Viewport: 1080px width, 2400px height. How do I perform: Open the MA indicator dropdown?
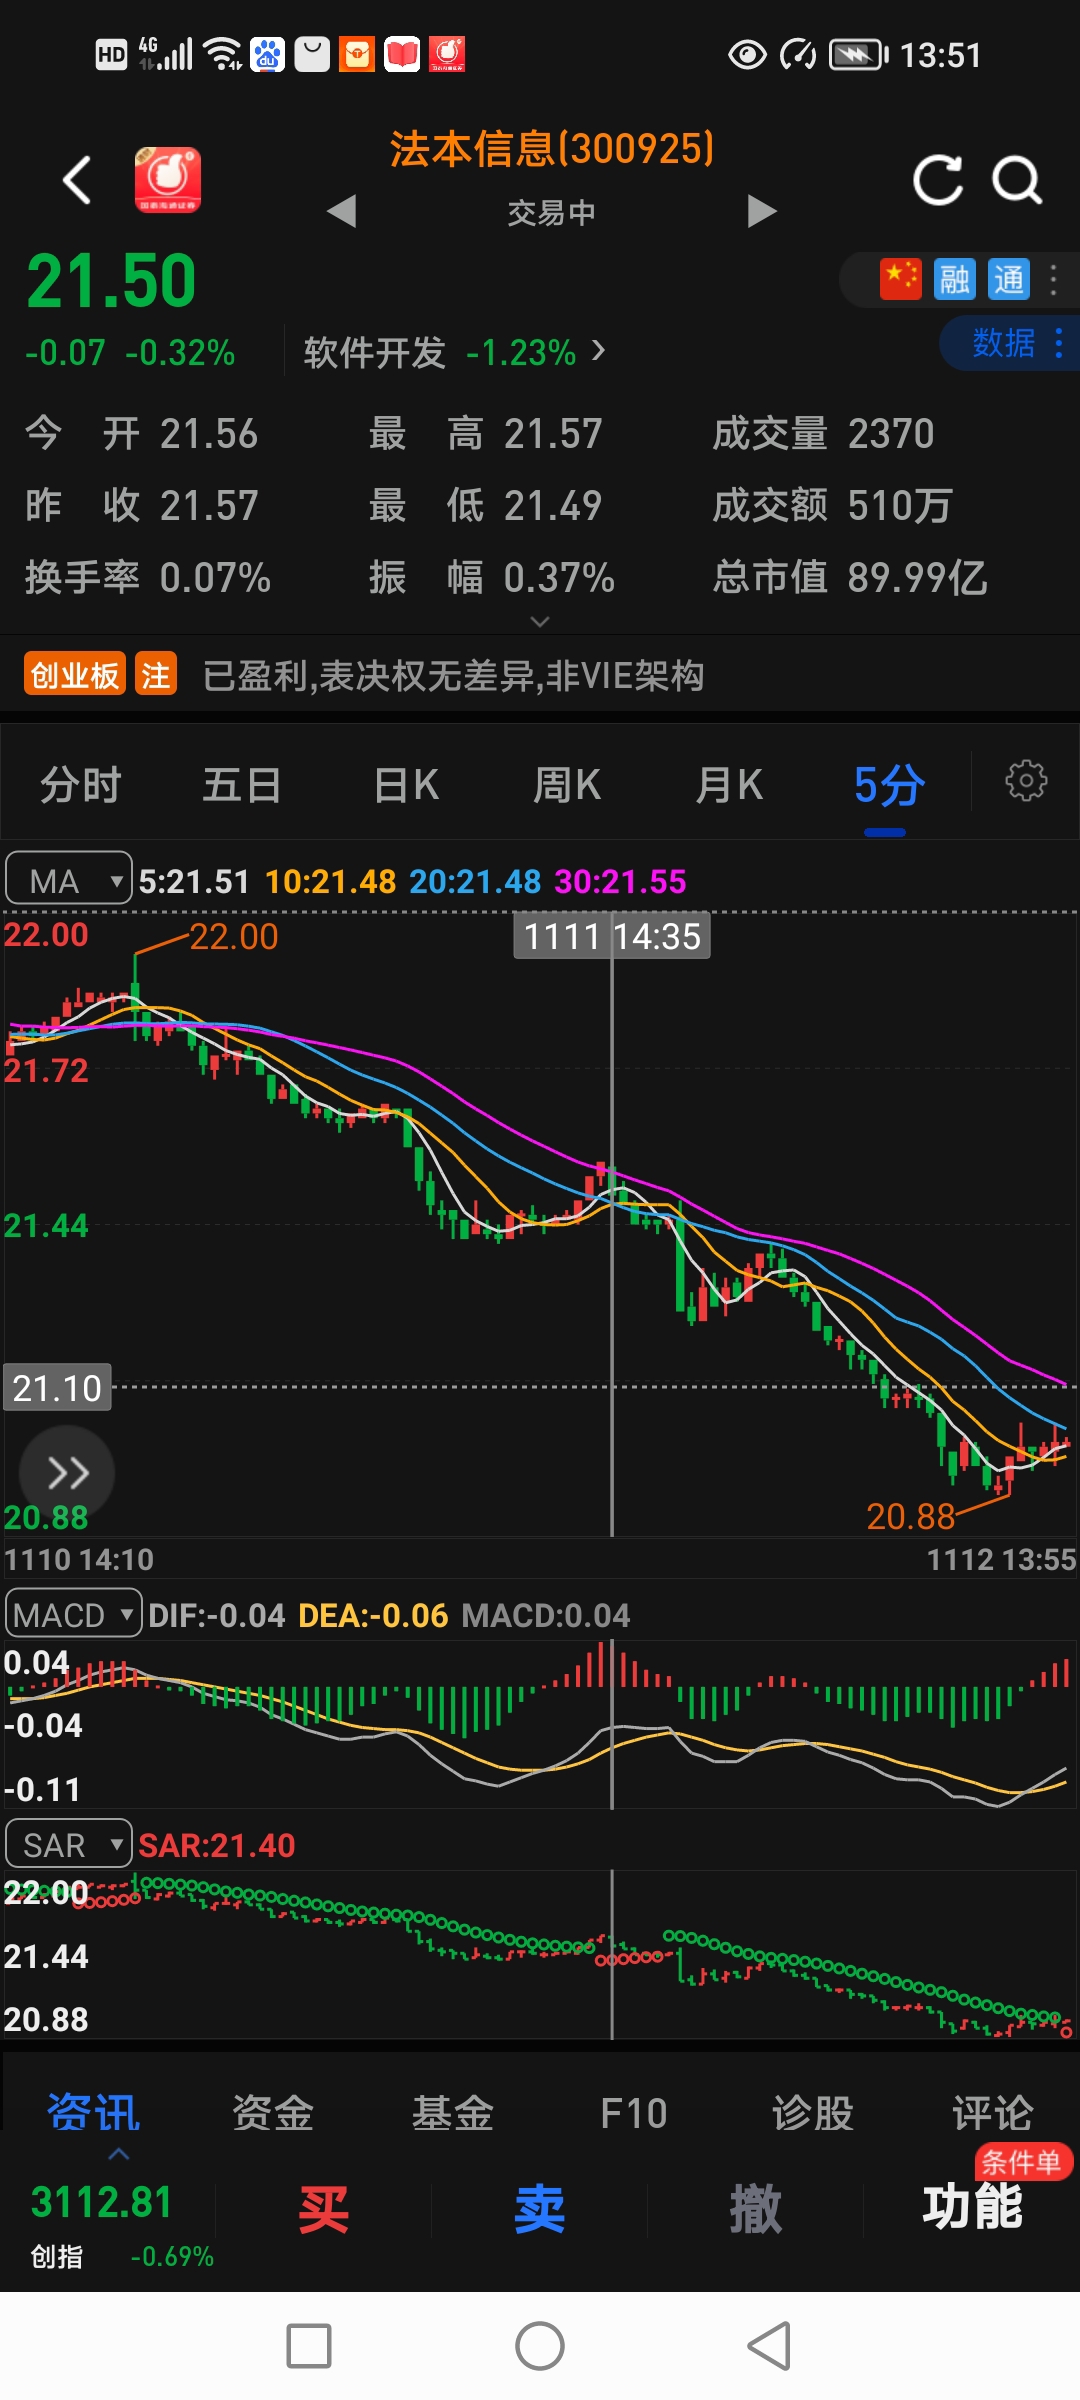69,880
